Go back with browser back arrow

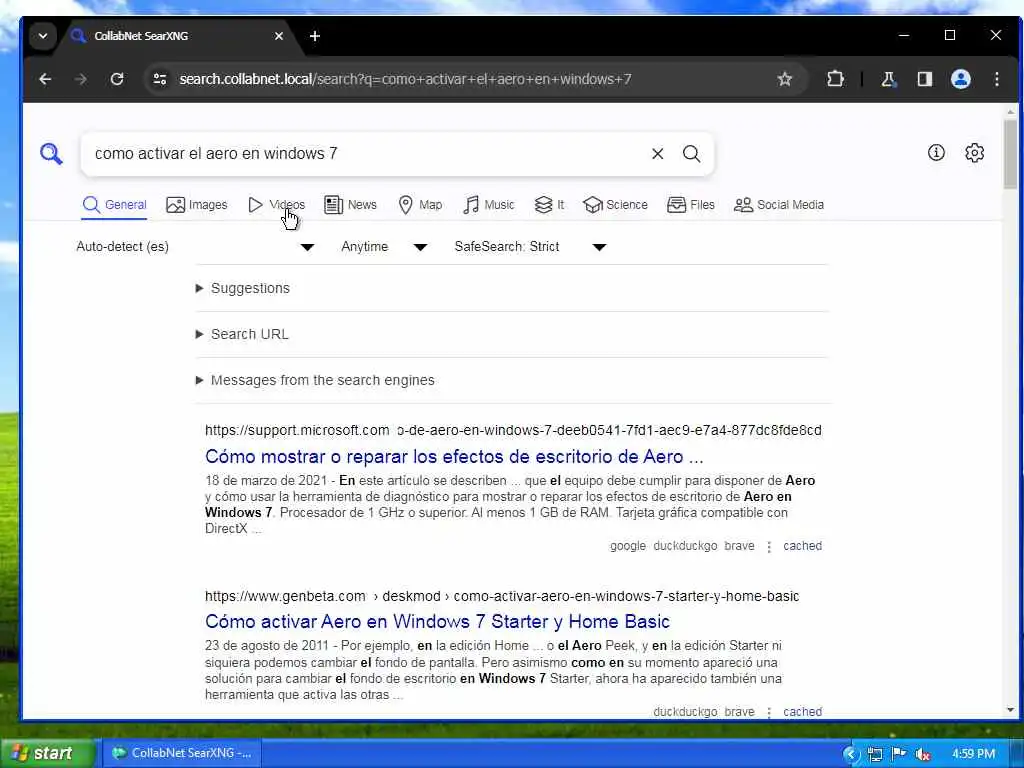click(45, 79)
